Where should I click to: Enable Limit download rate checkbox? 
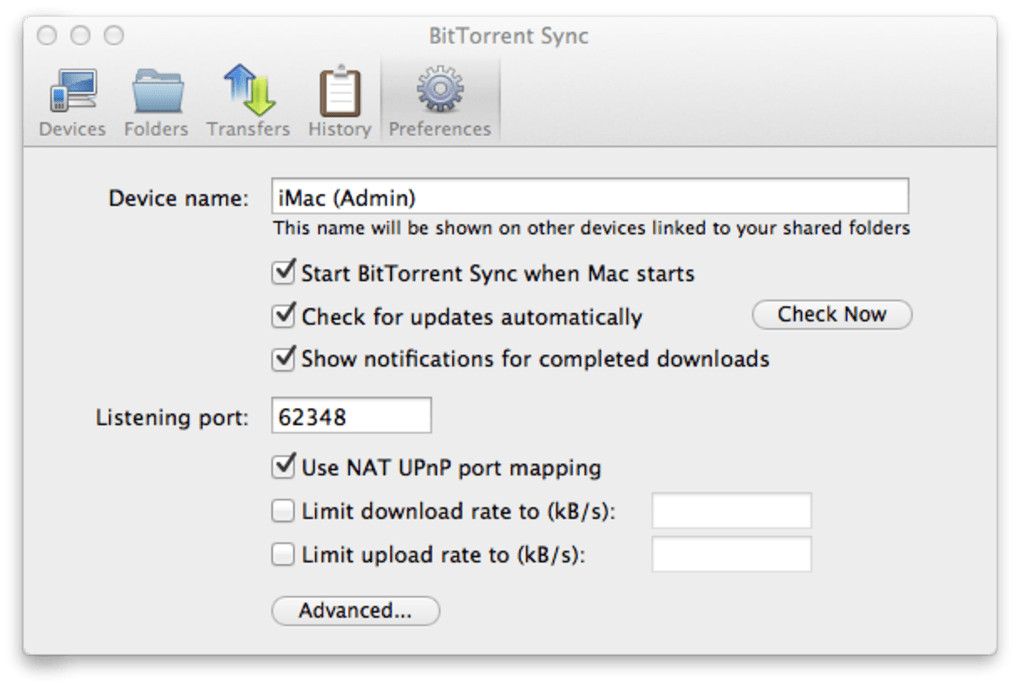[x=284, y=511]
